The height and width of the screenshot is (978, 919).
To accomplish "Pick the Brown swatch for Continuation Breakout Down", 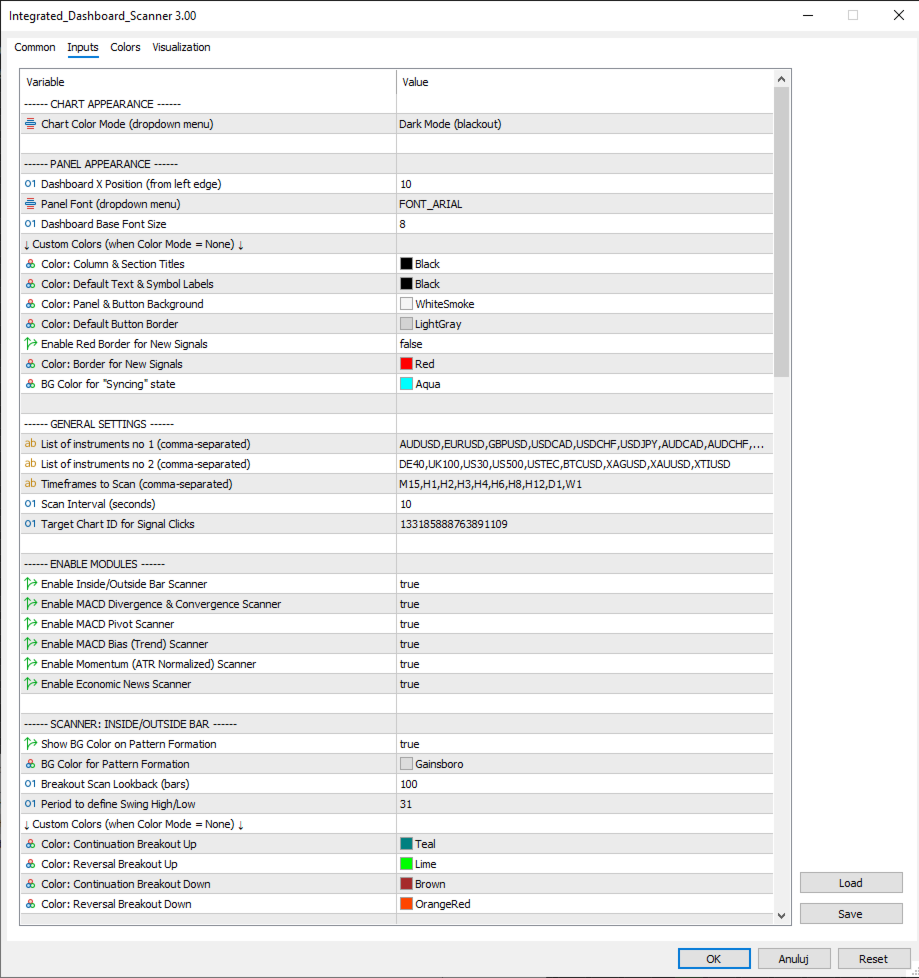I will tap(406, 884).
